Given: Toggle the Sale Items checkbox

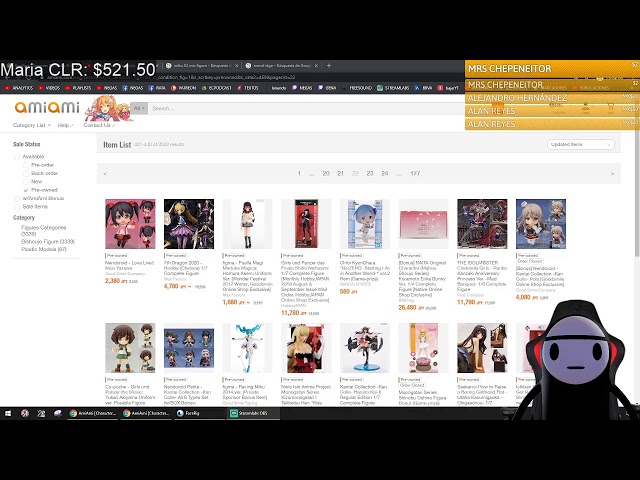Looking at the screenshot, I should pos(17,207).
